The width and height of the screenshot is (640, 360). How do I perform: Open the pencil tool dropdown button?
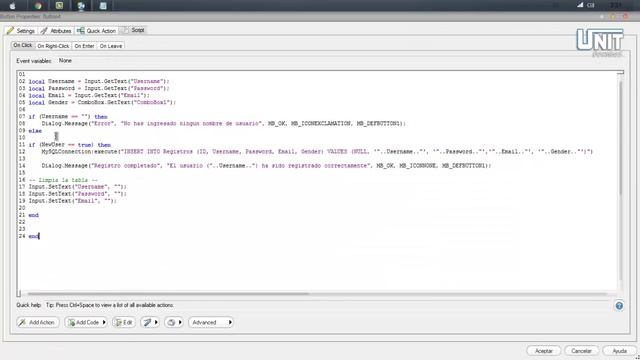150,322
